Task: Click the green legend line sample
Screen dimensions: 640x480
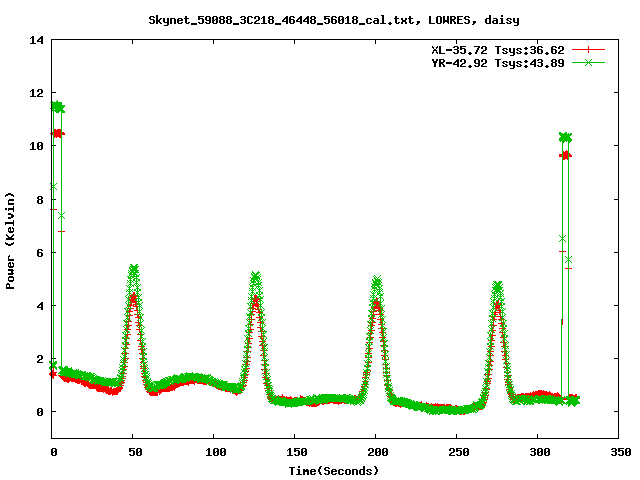Action: [588, 62]
